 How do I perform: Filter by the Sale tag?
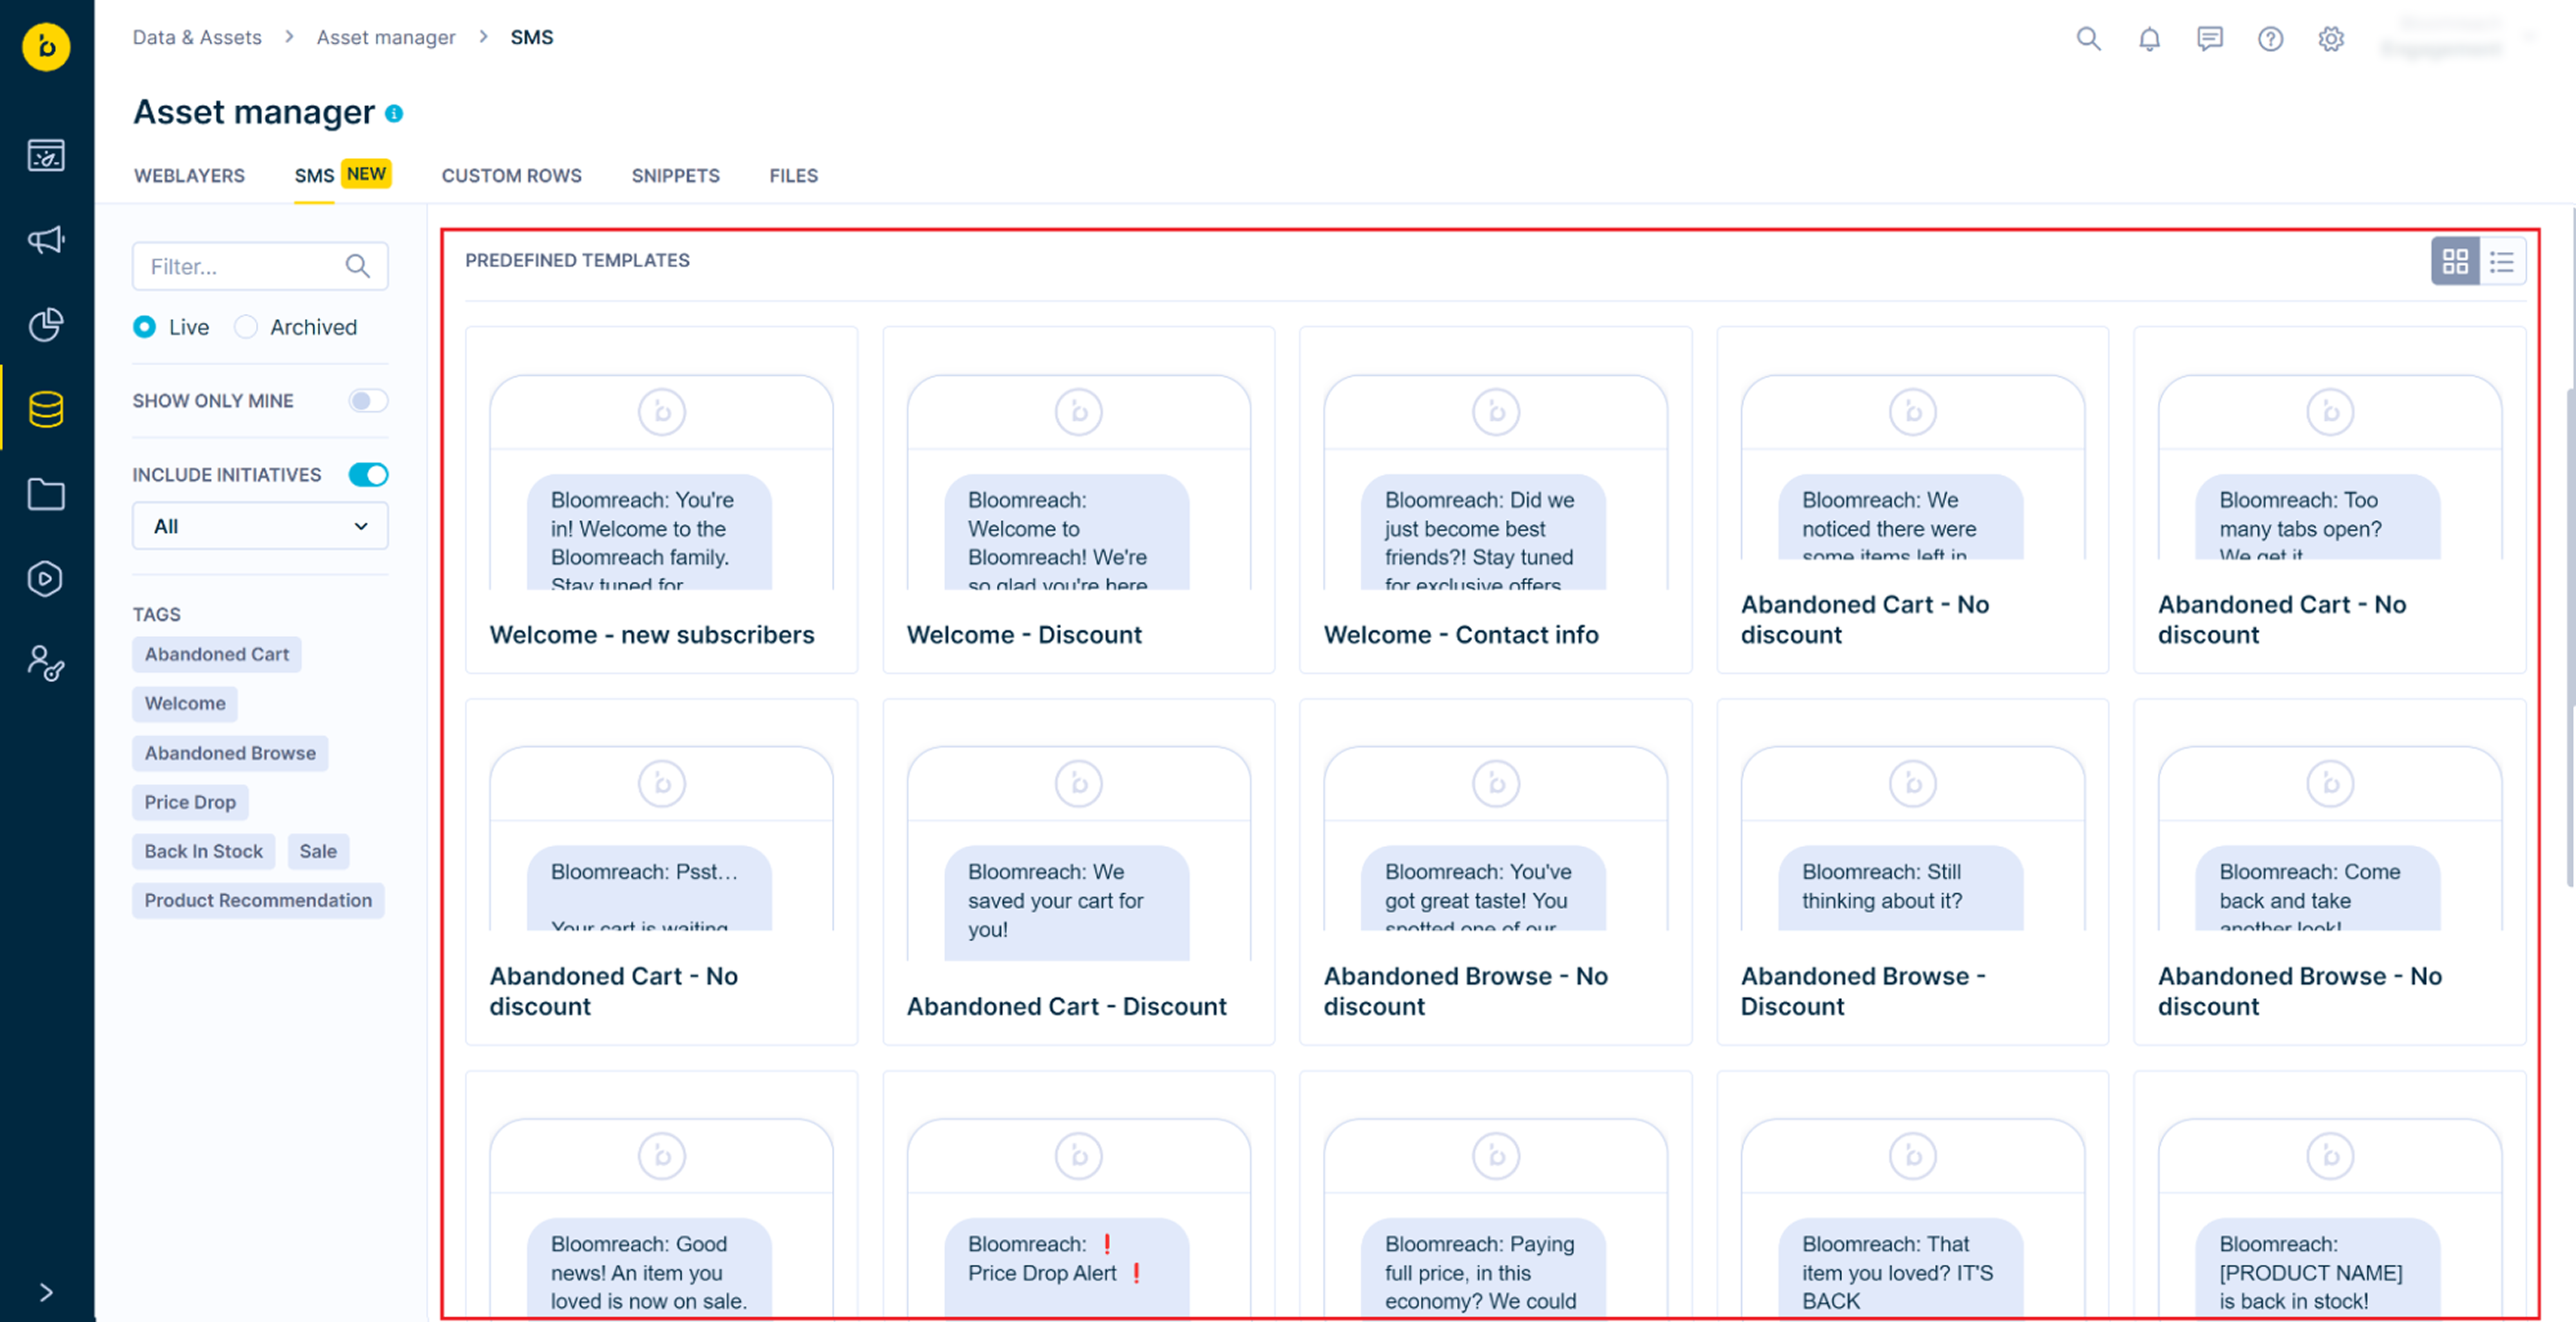click(318, 851)
